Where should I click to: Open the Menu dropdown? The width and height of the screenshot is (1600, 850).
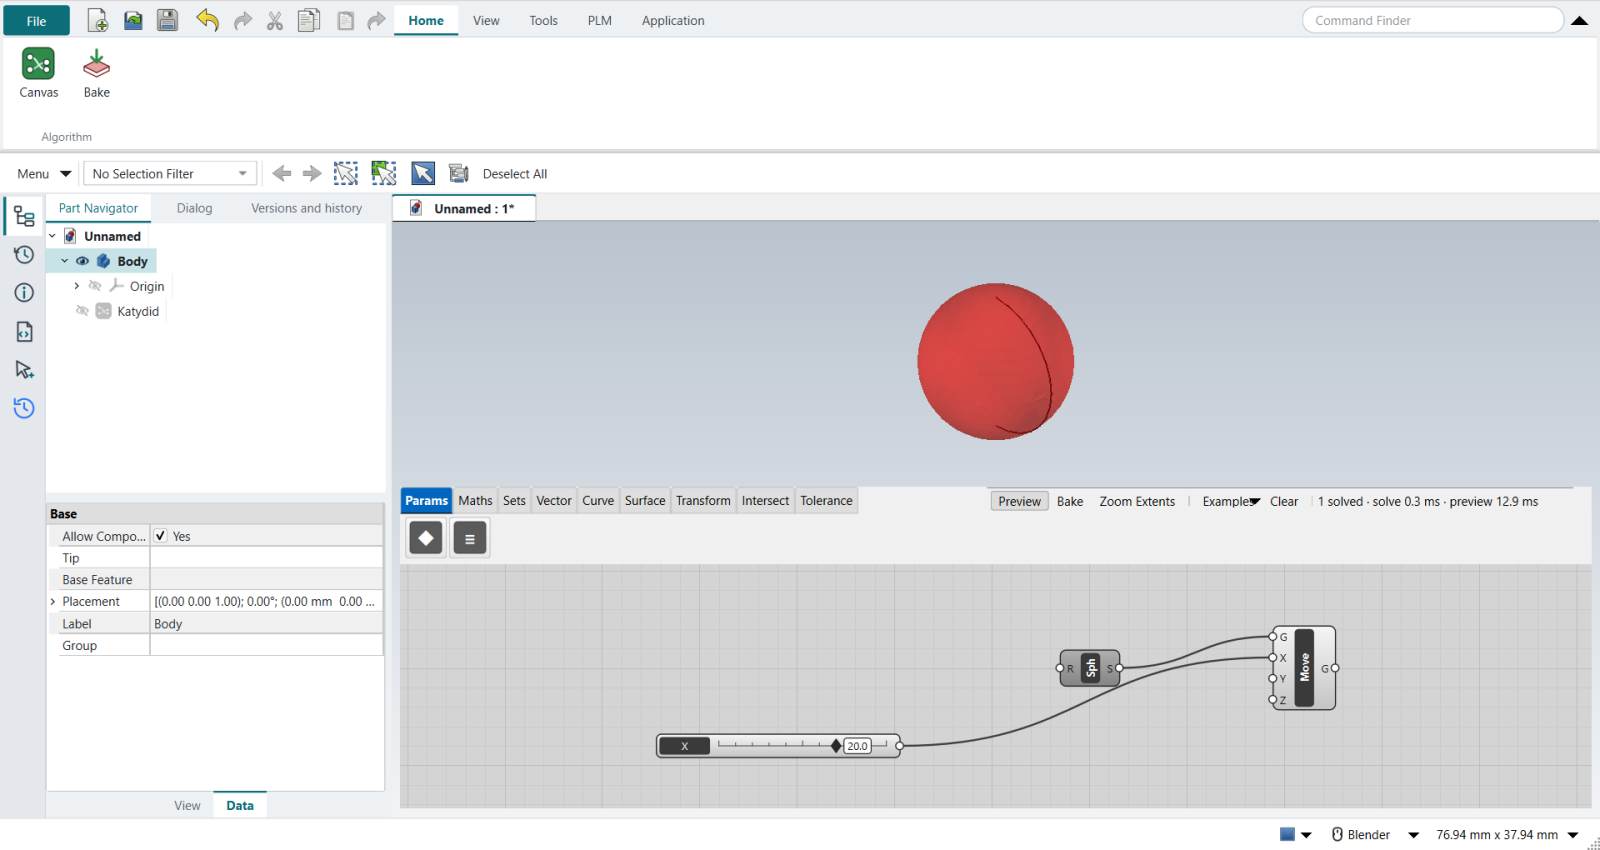[x=44, y=174]
